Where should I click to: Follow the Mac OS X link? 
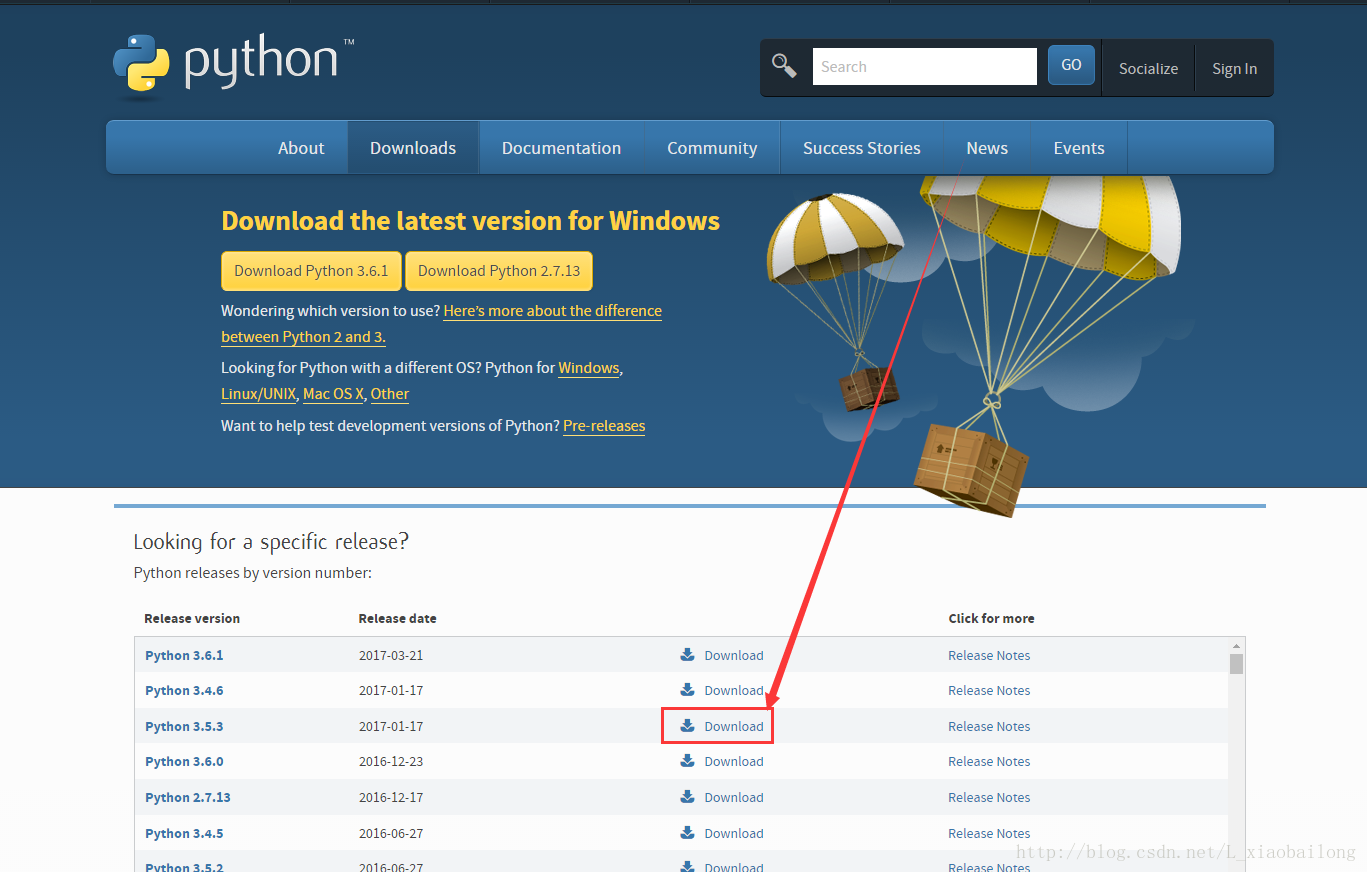[x=333, y=394]
